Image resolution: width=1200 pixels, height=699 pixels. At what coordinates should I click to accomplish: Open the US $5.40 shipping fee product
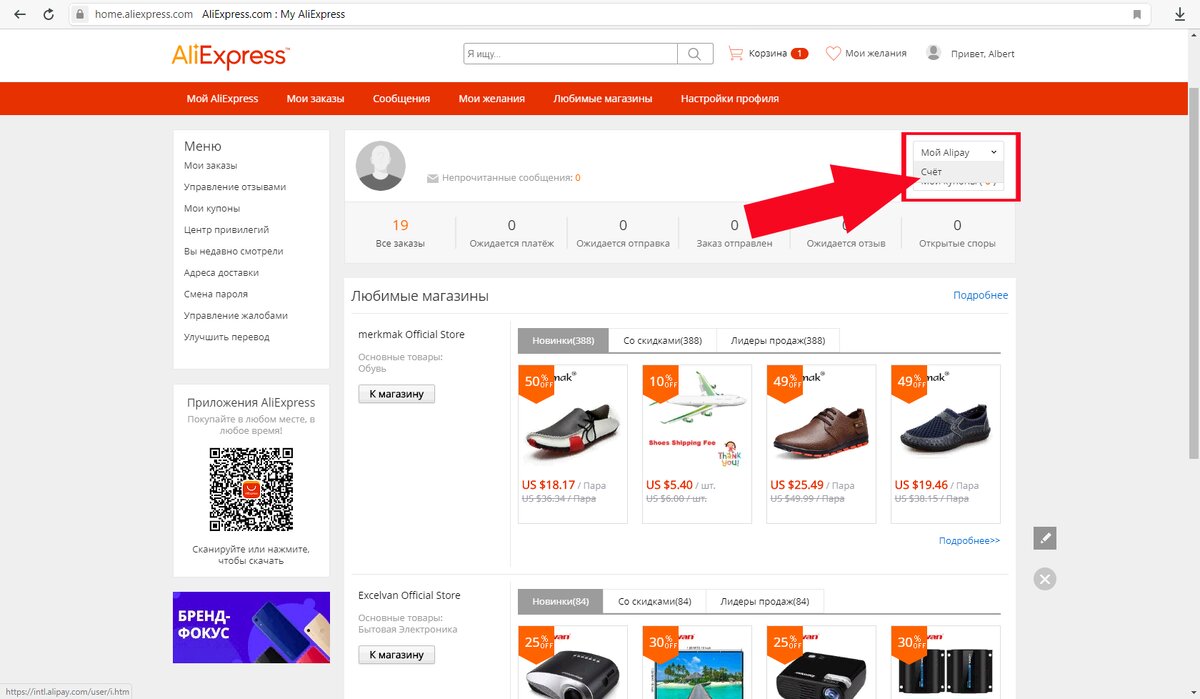697,444
